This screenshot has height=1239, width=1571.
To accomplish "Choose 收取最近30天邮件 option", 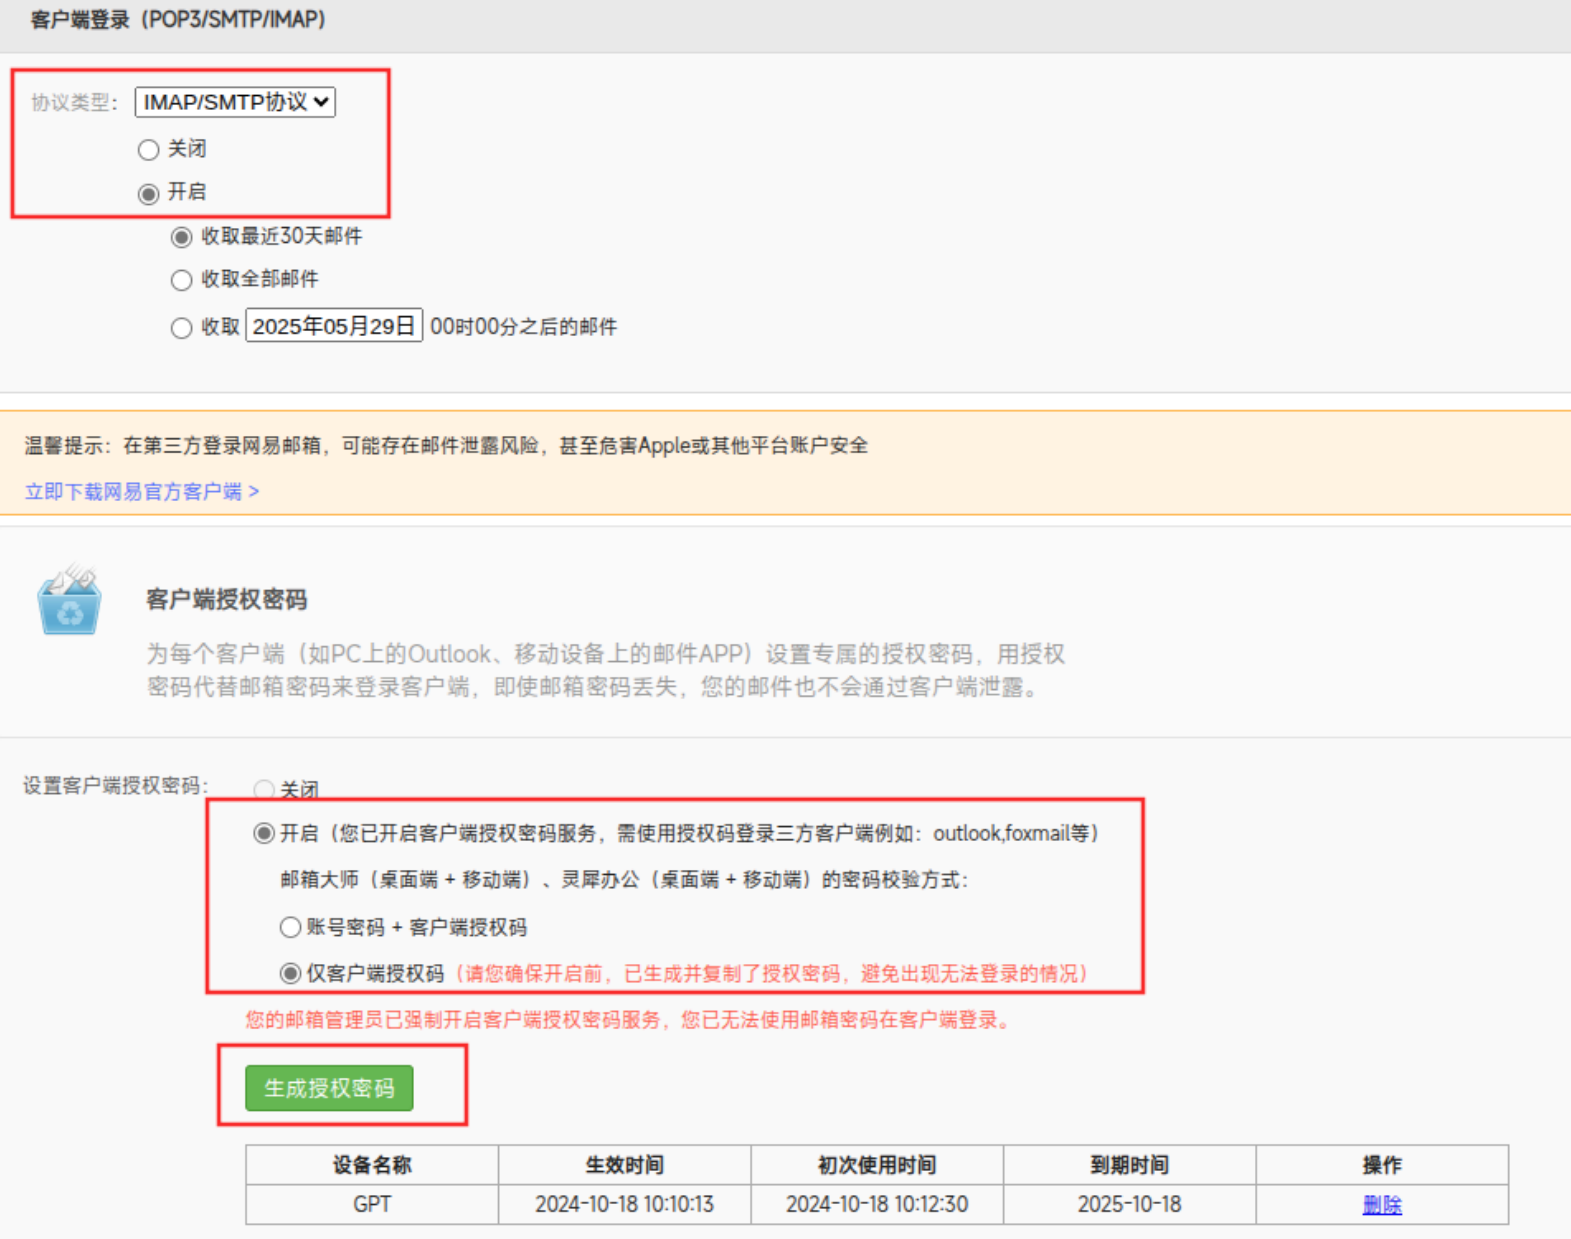I will [x=181, y=237].
